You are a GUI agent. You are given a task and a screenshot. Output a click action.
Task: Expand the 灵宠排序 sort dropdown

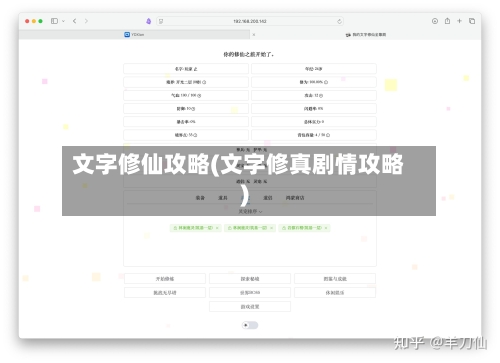(250, 211)
